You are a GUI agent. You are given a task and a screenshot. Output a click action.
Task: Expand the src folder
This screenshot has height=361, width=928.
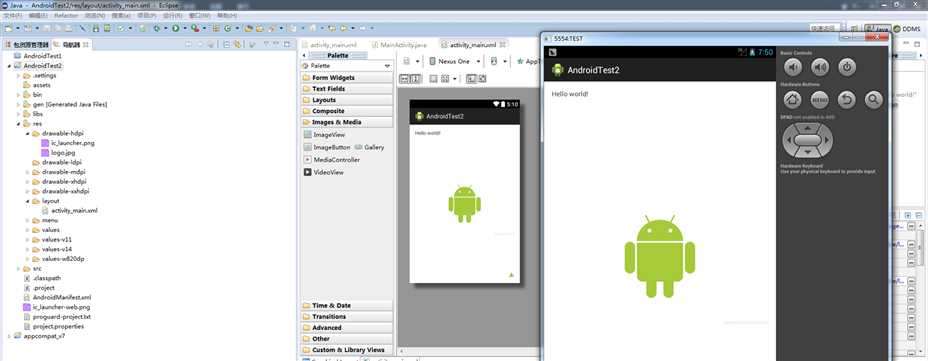point(18,269)
